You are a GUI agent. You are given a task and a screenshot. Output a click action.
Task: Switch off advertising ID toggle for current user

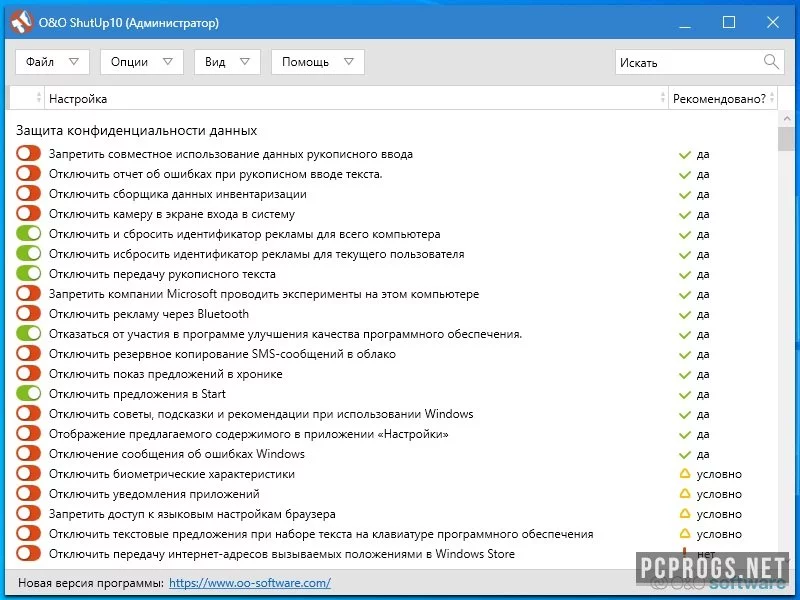coord(28,254)
